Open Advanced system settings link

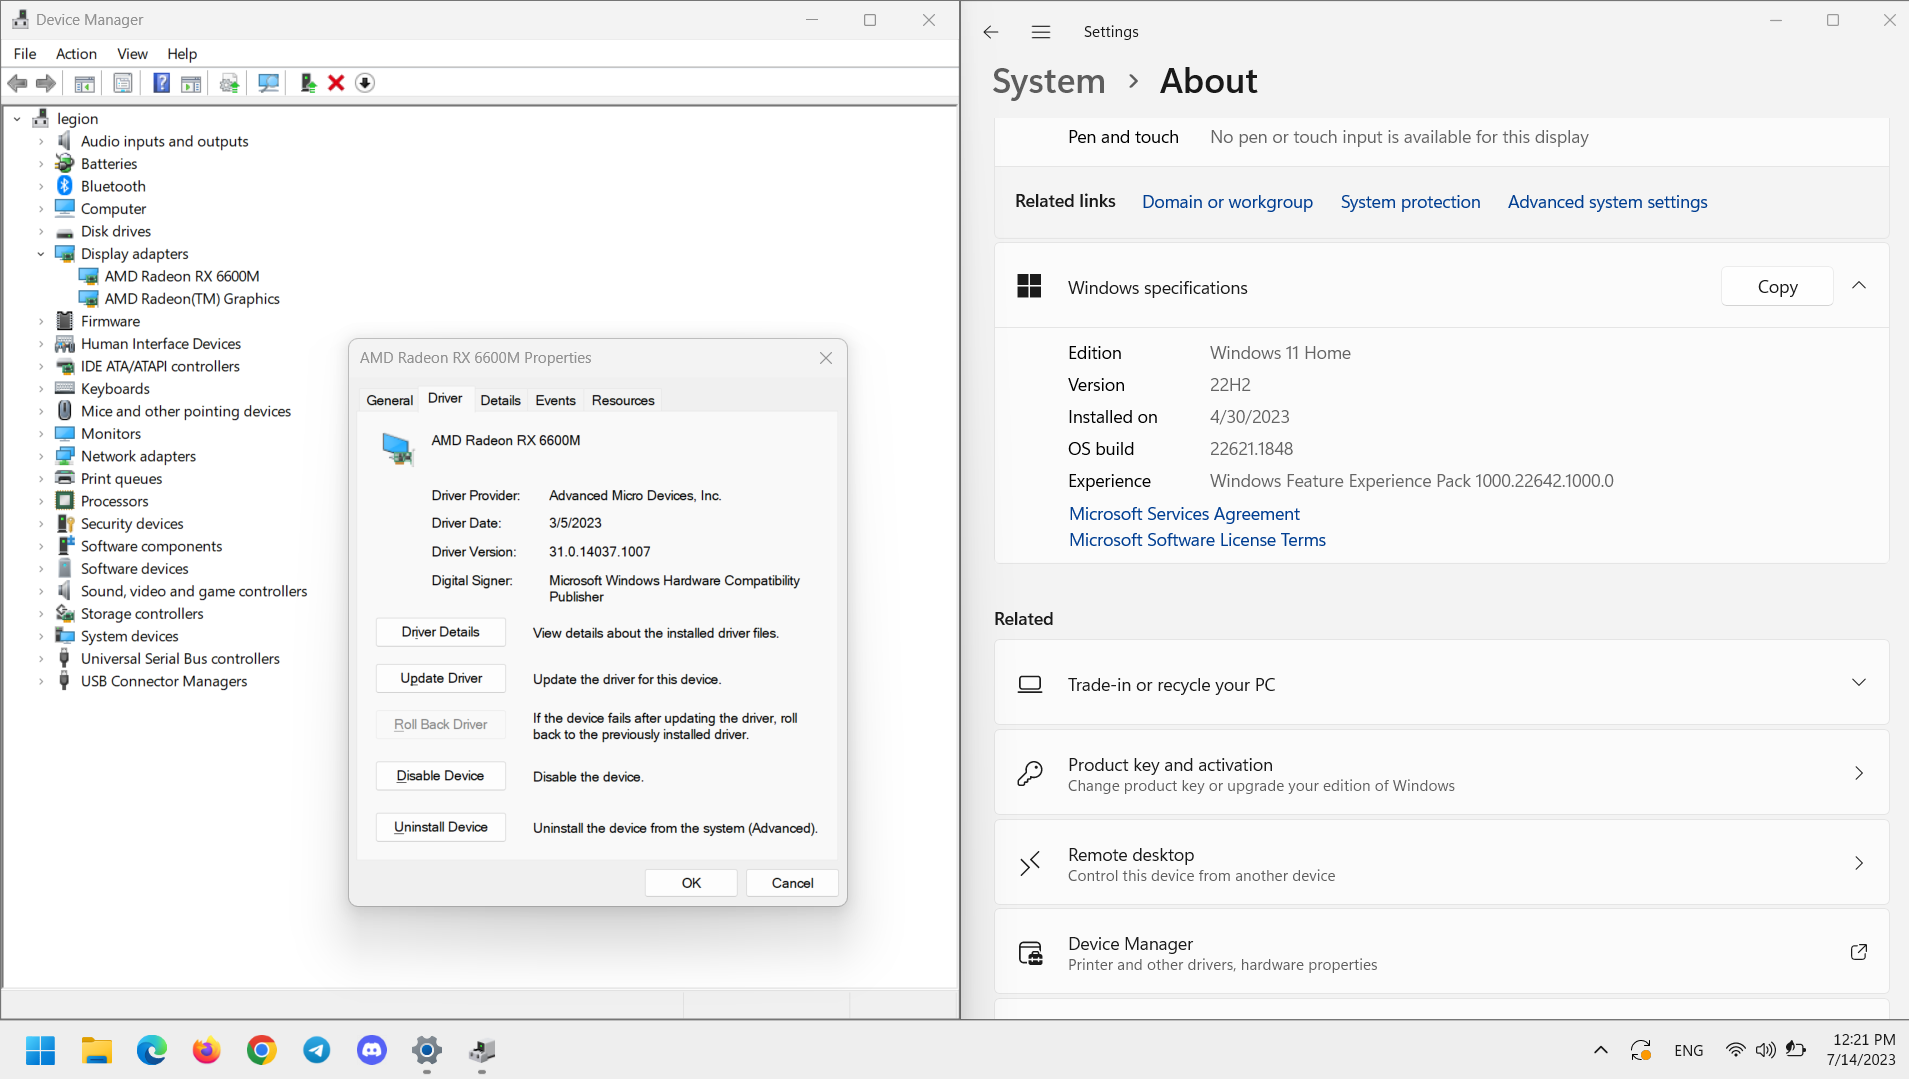pos(1607,202)
